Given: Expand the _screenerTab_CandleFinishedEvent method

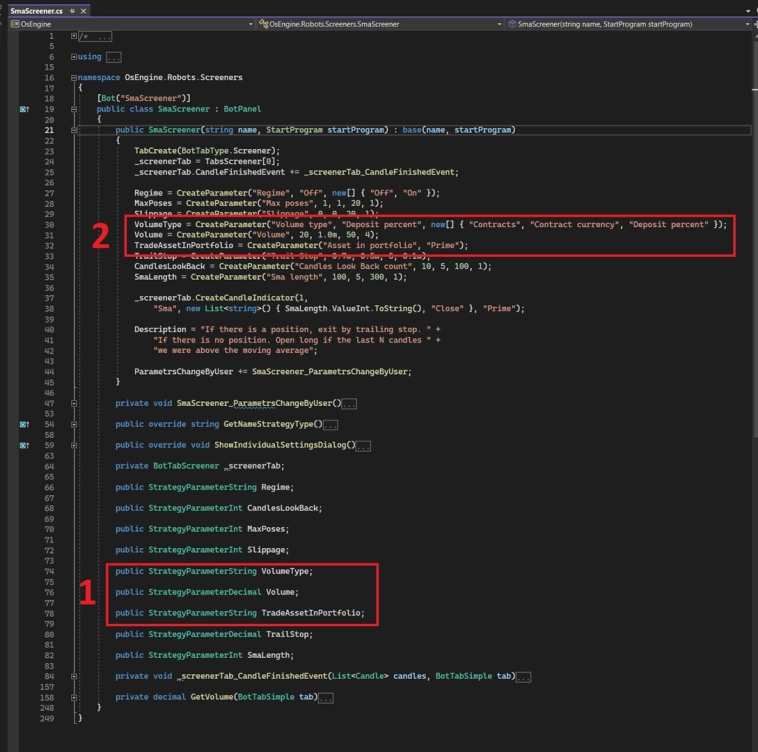Looking at the screenshot, I should tap(74, 676).
